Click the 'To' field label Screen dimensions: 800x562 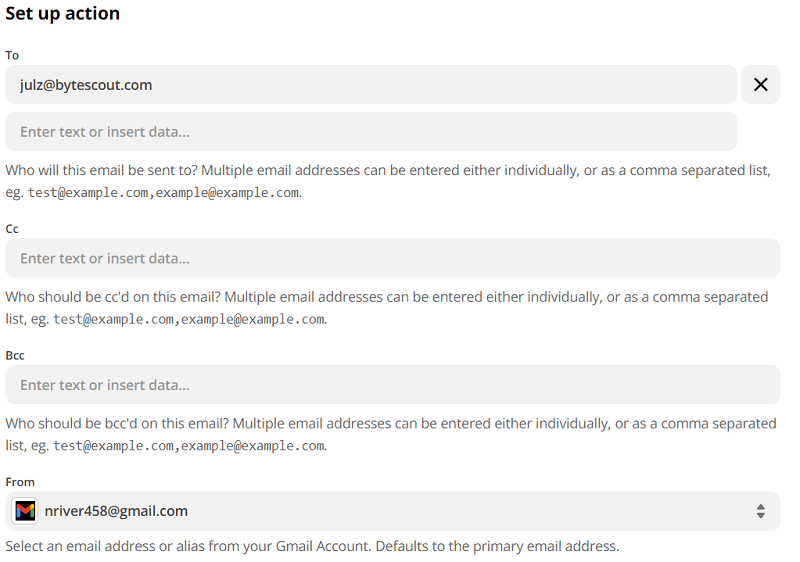(x=12, y=55)
